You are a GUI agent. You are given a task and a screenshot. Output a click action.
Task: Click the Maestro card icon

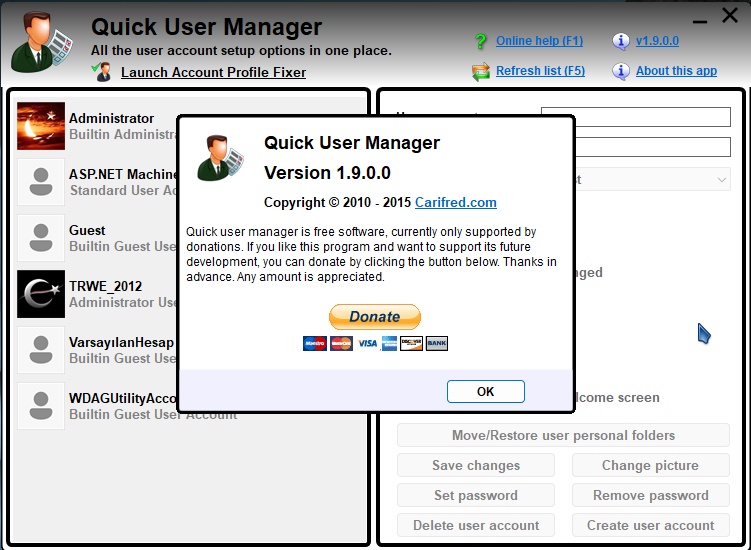point(315,344)
